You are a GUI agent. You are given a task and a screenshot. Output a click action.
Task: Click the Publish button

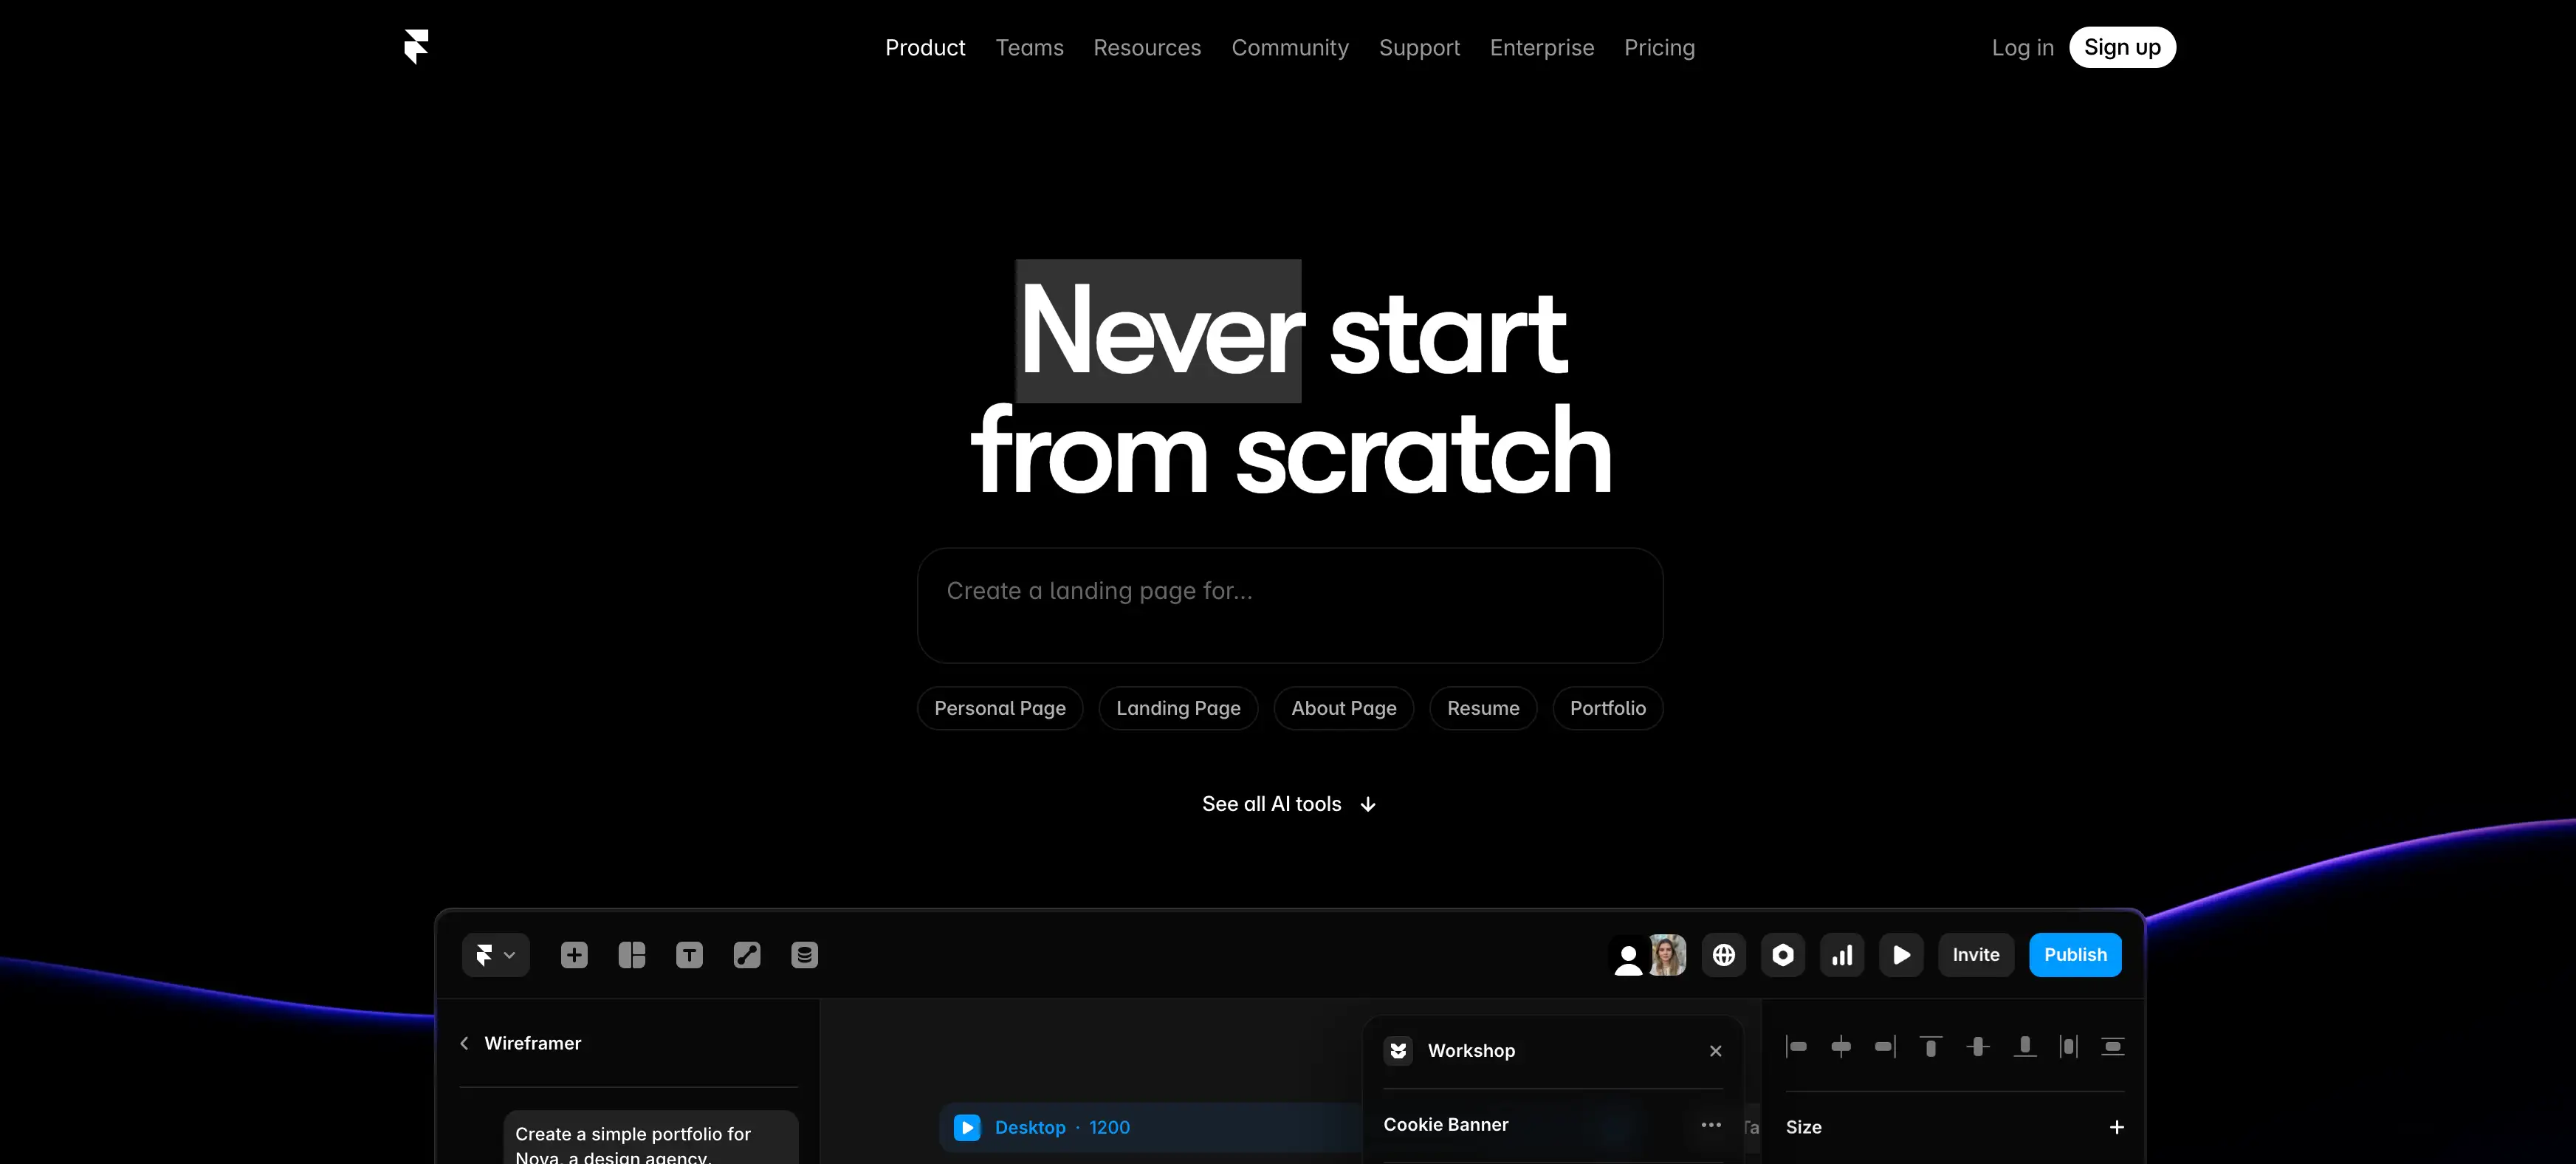(x=2075, y=954)
